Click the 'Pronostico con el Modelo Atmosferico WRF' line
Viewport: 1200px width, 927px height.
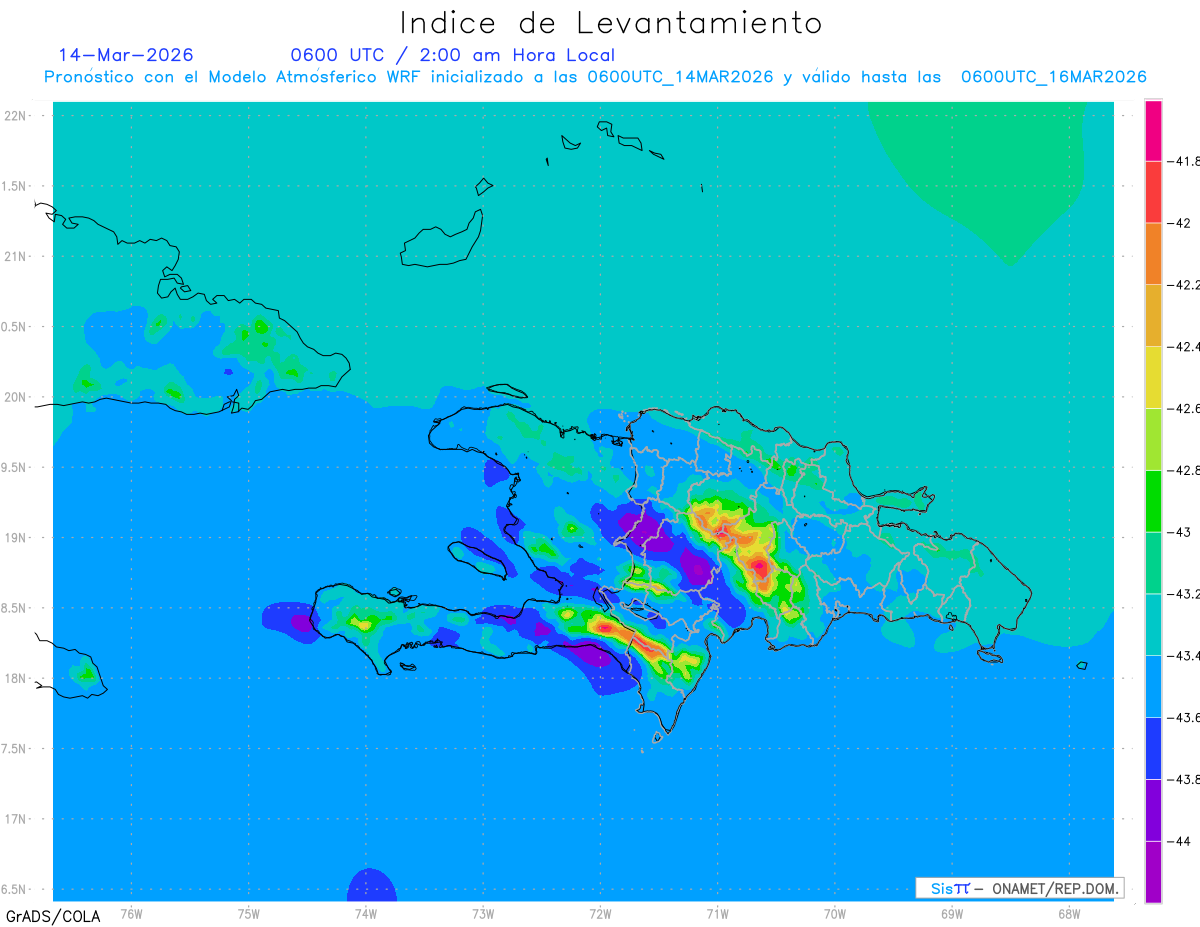tap(596, 77)
